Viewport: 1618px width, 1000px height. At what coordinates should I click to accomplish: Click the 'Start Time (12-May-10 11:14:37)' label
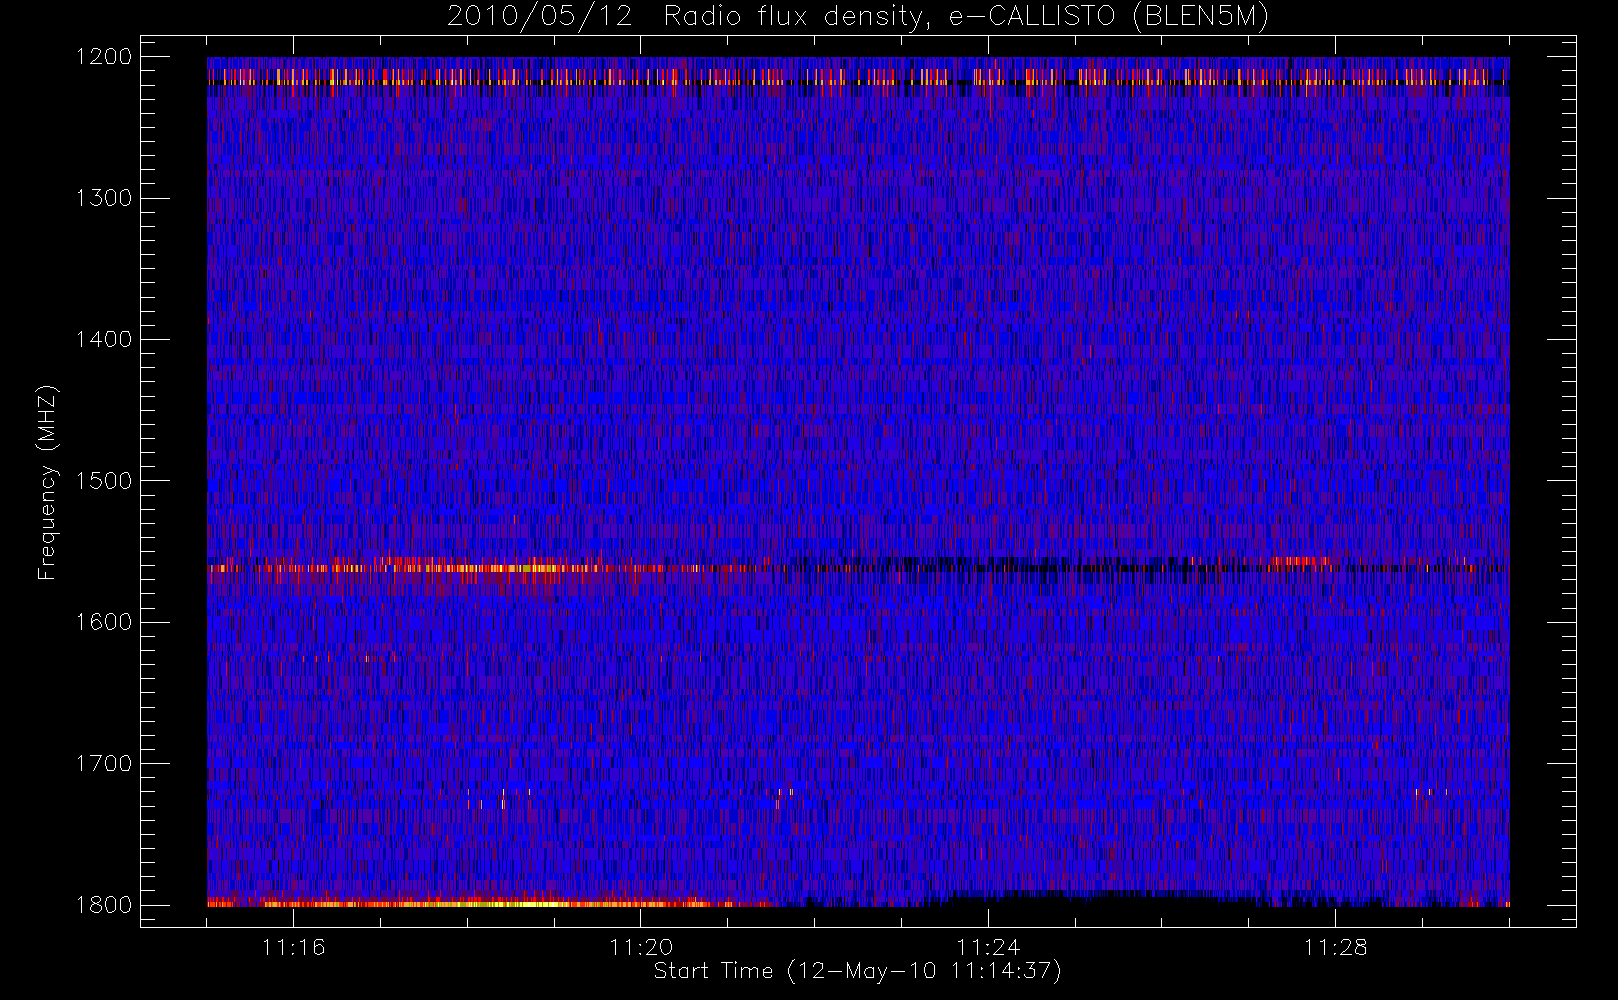coord(857,971)
